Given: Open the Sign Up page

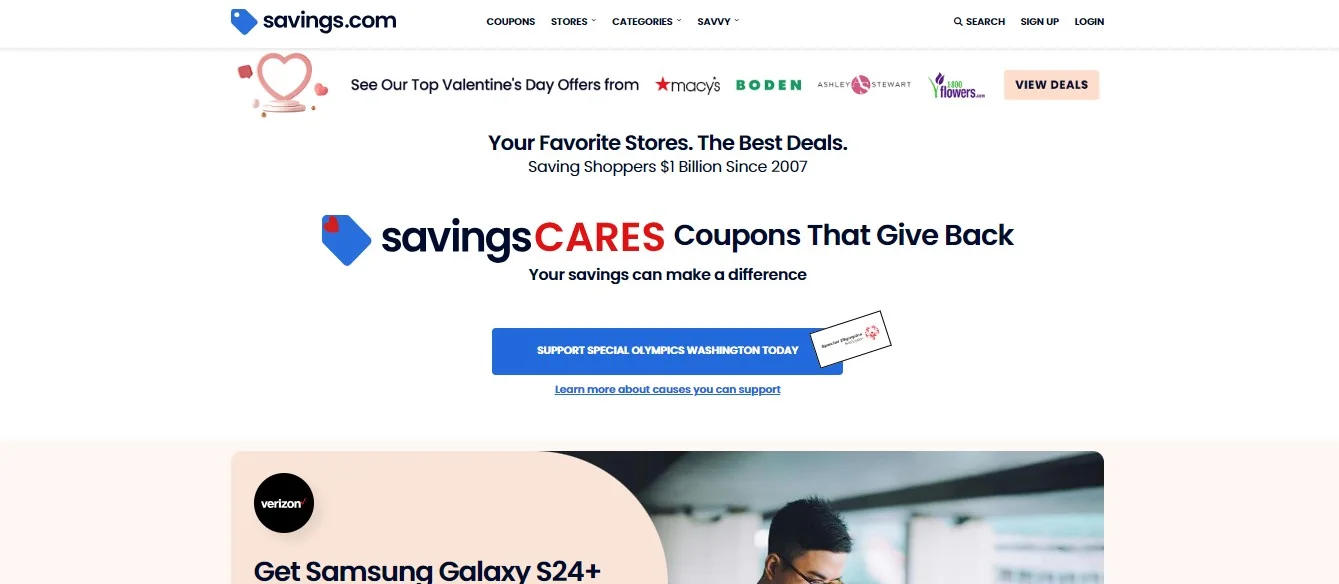Looking at the screenshot, I should 1040,21.
